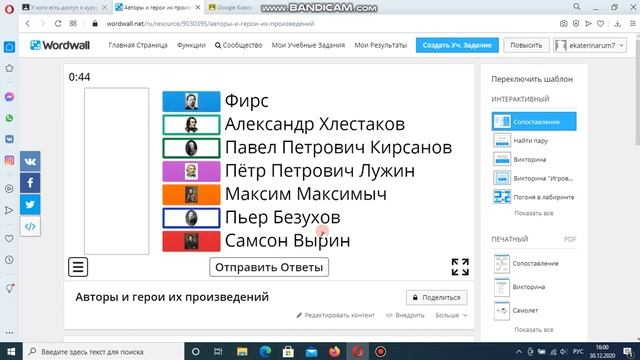Click the PDF label in ПЕЧАТНЫЙ section
This screenshot has width=640, height=360.
point(570,239)
